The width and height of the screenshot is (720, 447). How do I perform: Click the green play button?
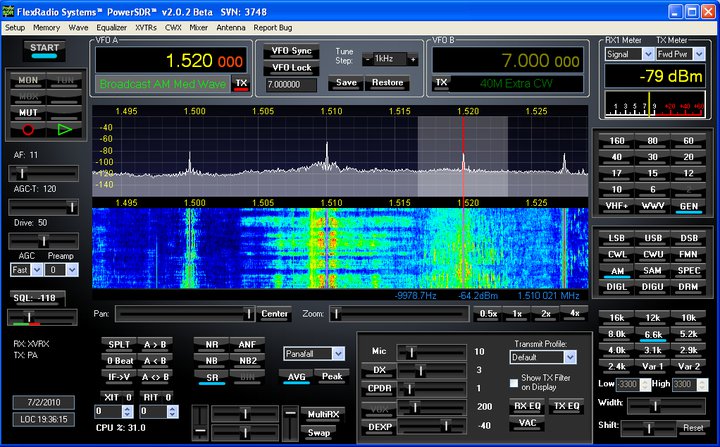coord(64,130)
